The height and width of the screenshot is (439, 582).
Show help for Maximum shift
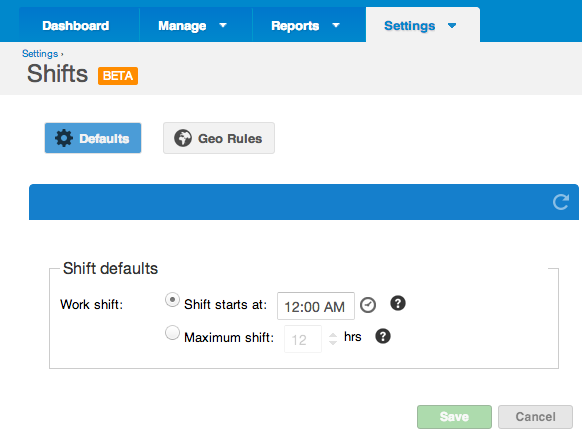tap(383, 336)
